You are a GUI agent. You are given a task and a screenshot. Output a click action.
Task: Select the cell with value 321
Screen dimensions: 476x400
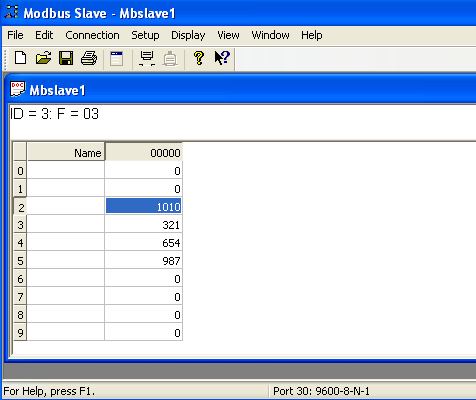(144, 224)
